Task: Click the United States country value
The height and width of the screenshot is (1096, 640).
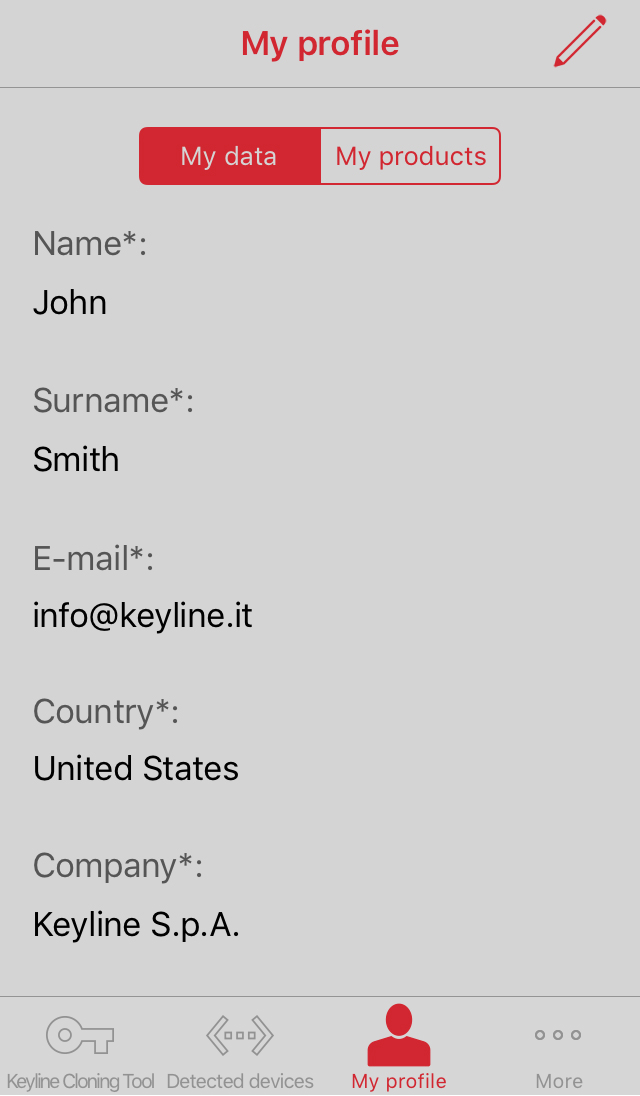Action: click(136, 768)
